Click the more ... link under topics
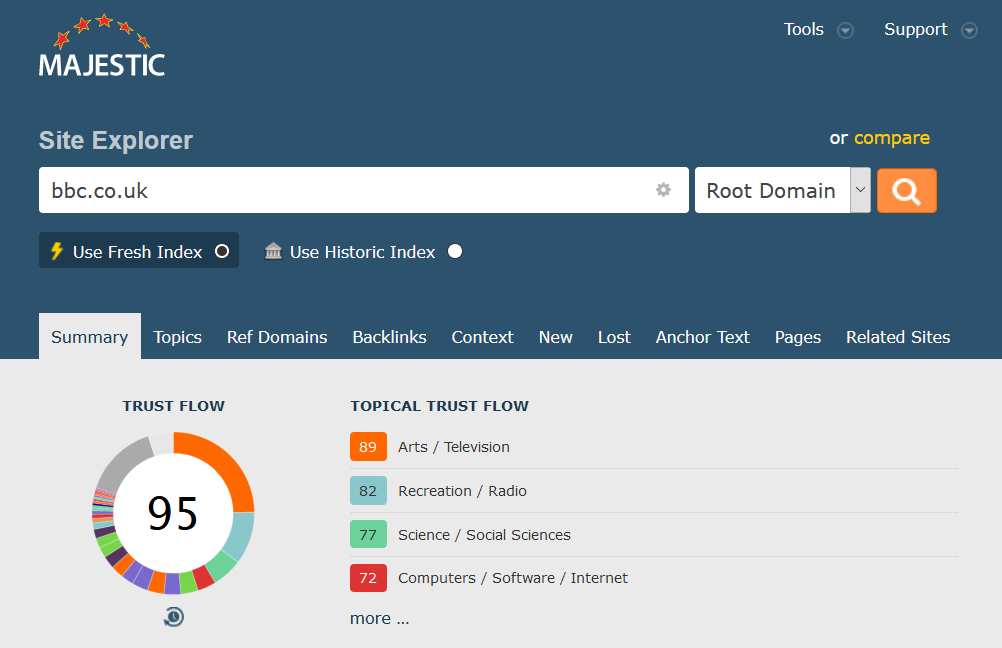Viewport: 1002px width, 648px height. [380, 618]
